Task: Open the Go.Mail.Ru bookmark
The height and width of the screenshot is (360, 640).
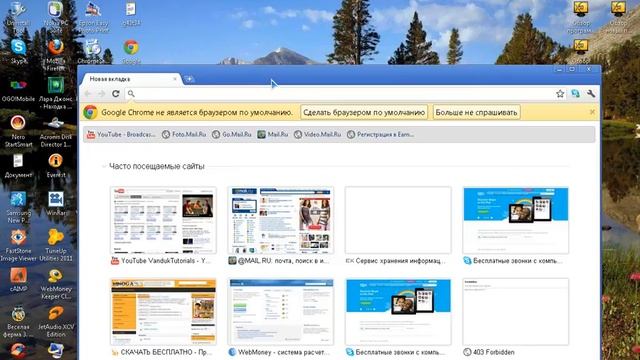Action: [x=231, y=134]
